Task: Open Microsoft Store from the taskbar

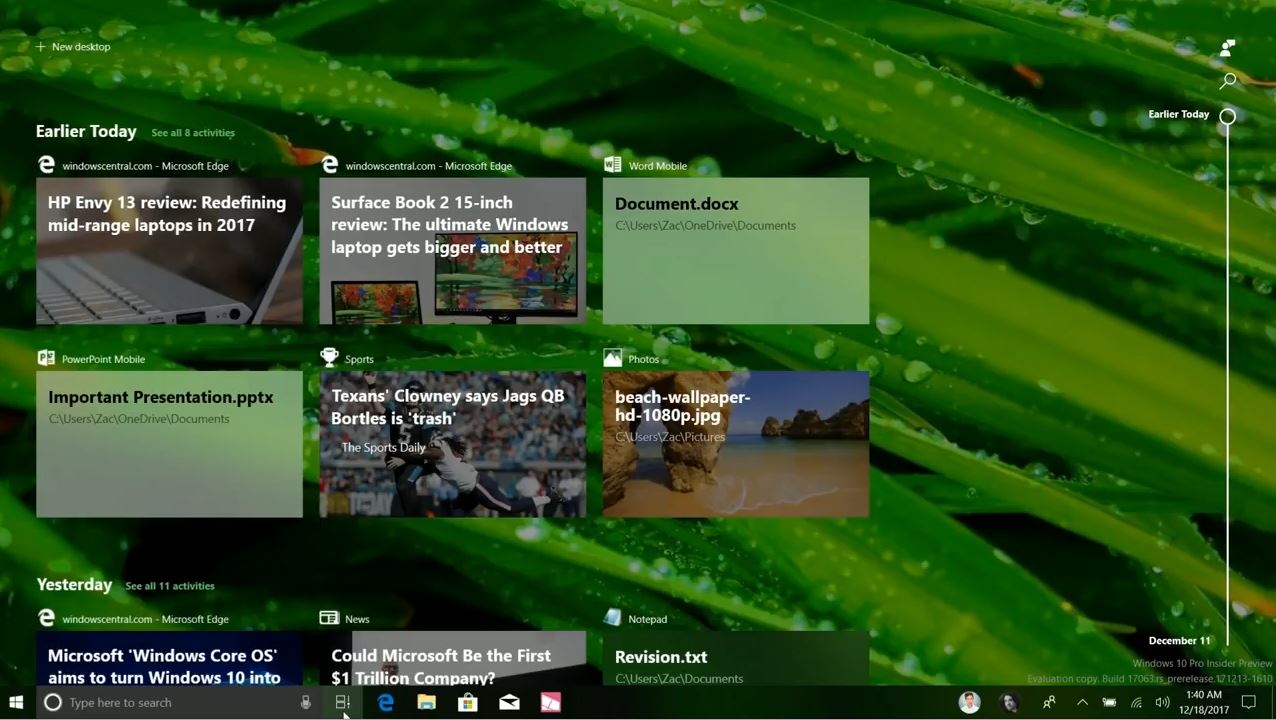Action: point(467,702)
